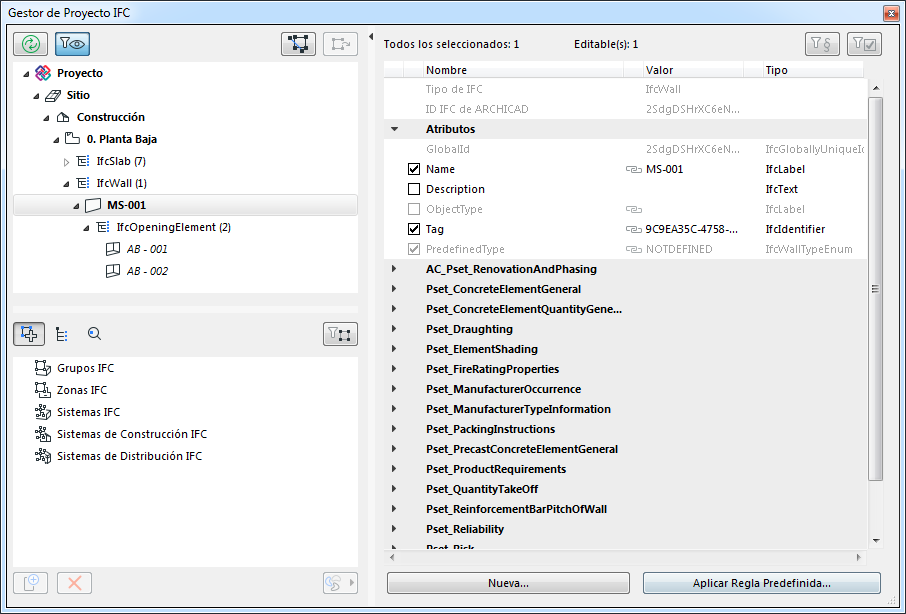Select Sistemas de Construcción IFC item
The width and height of the screenshot is (906, 614).
[131, 434]
